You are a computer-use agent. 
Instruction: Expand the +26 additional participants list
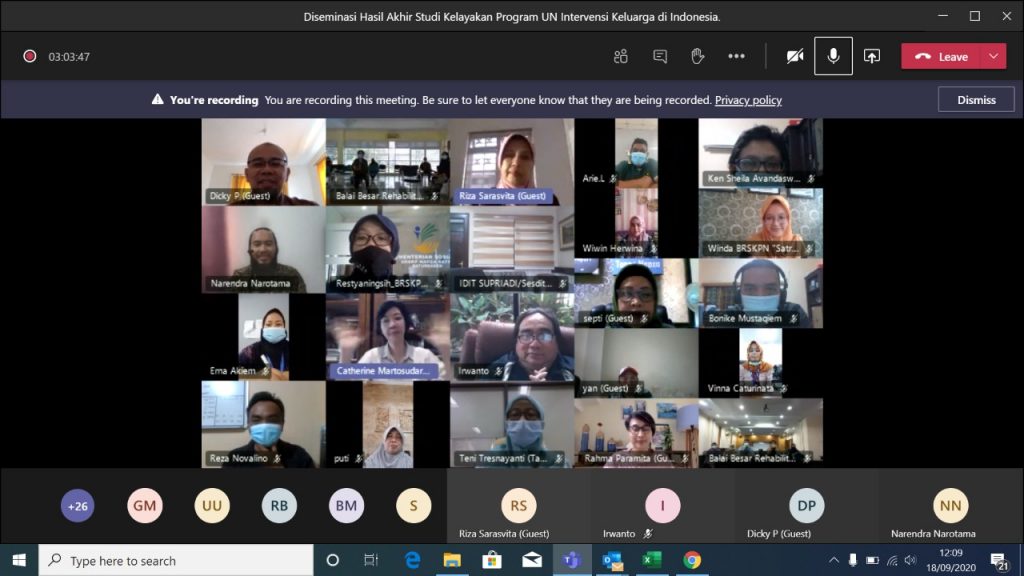click(x=77, y=506)
